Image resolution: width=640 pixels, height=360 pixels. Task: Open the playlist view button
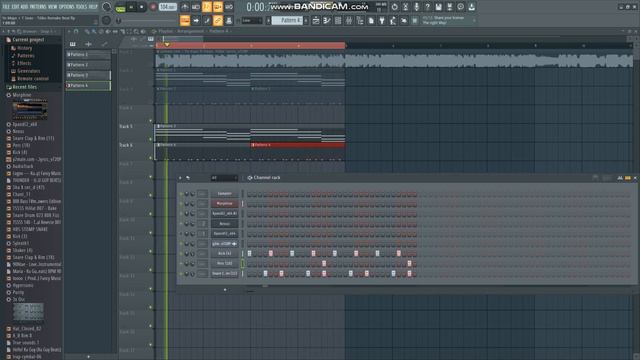(x=316, y=20)
